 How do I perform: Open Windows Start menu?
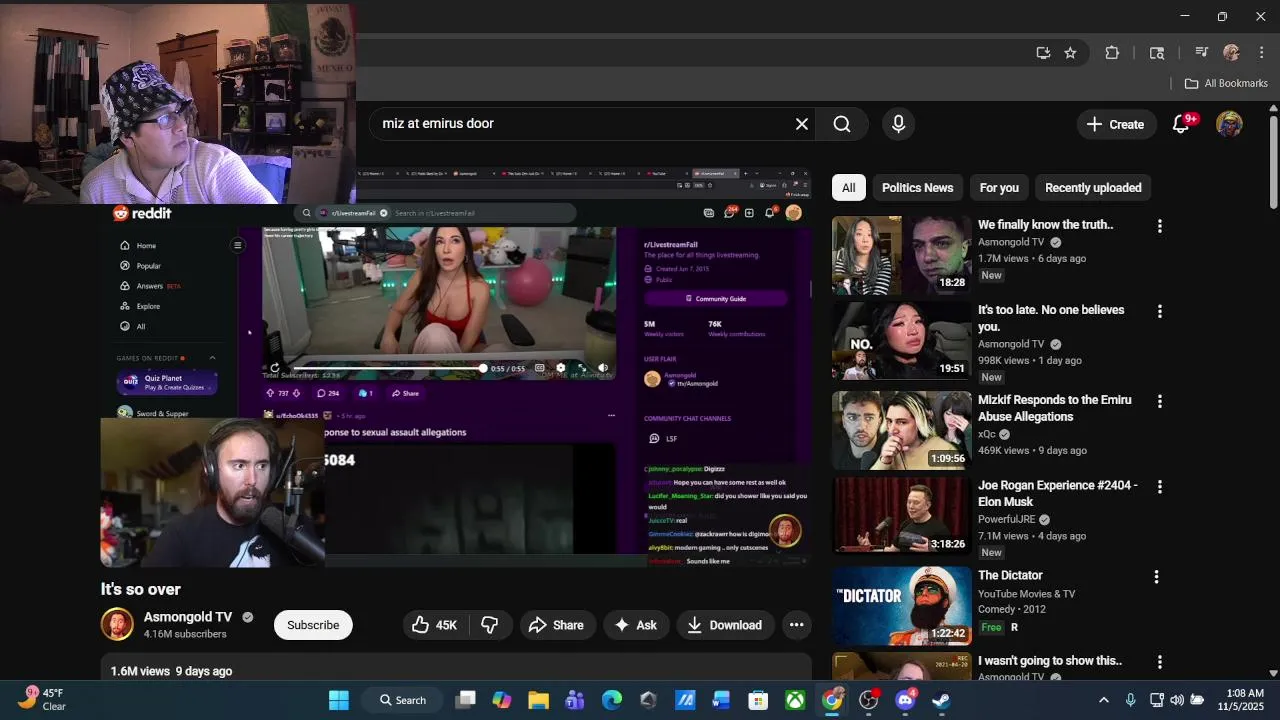[x=339, y=700]
